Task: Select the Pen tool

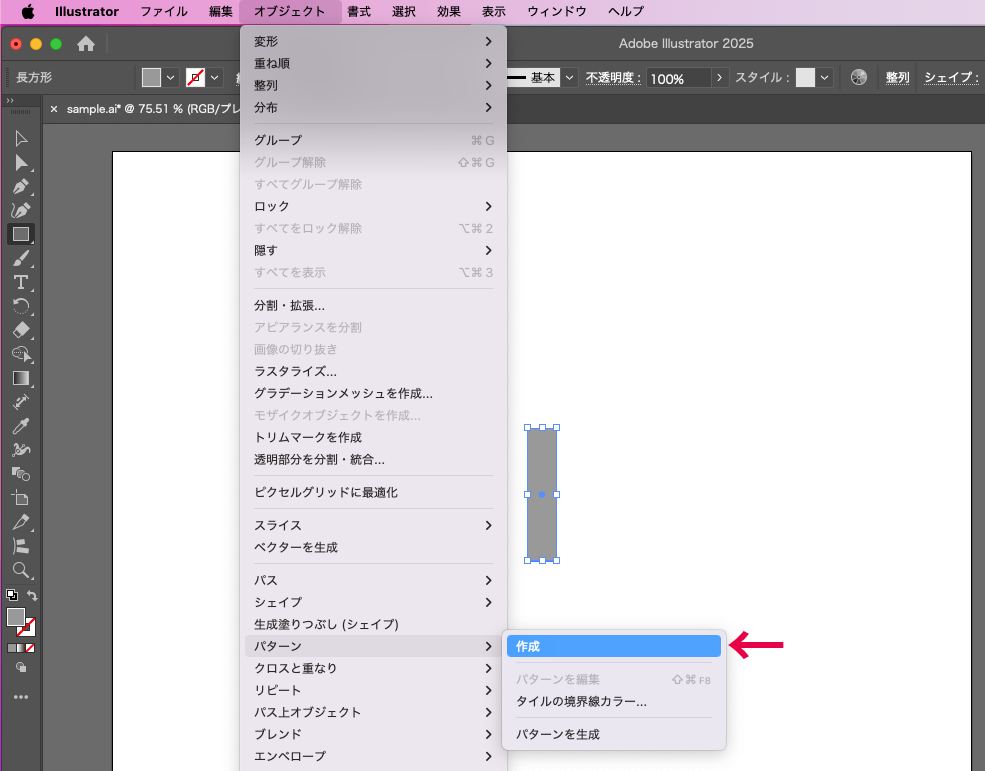Action: (x=21, y=187)
